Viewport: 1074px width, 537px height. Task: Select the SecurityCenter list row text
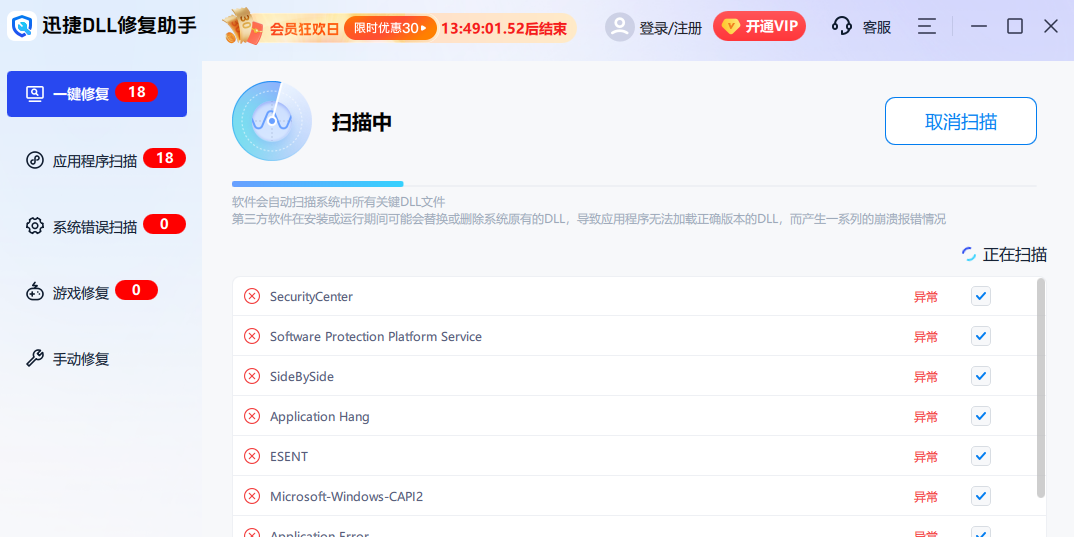click(311, 297)
